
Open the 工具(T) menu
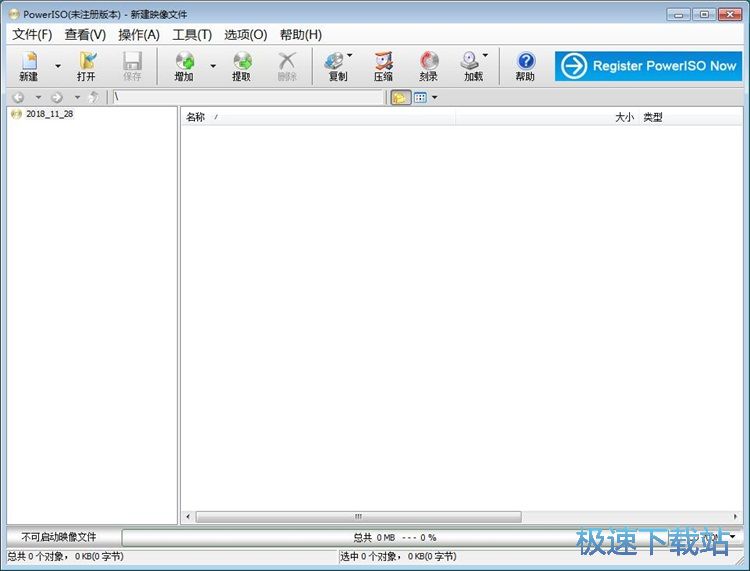192,34
